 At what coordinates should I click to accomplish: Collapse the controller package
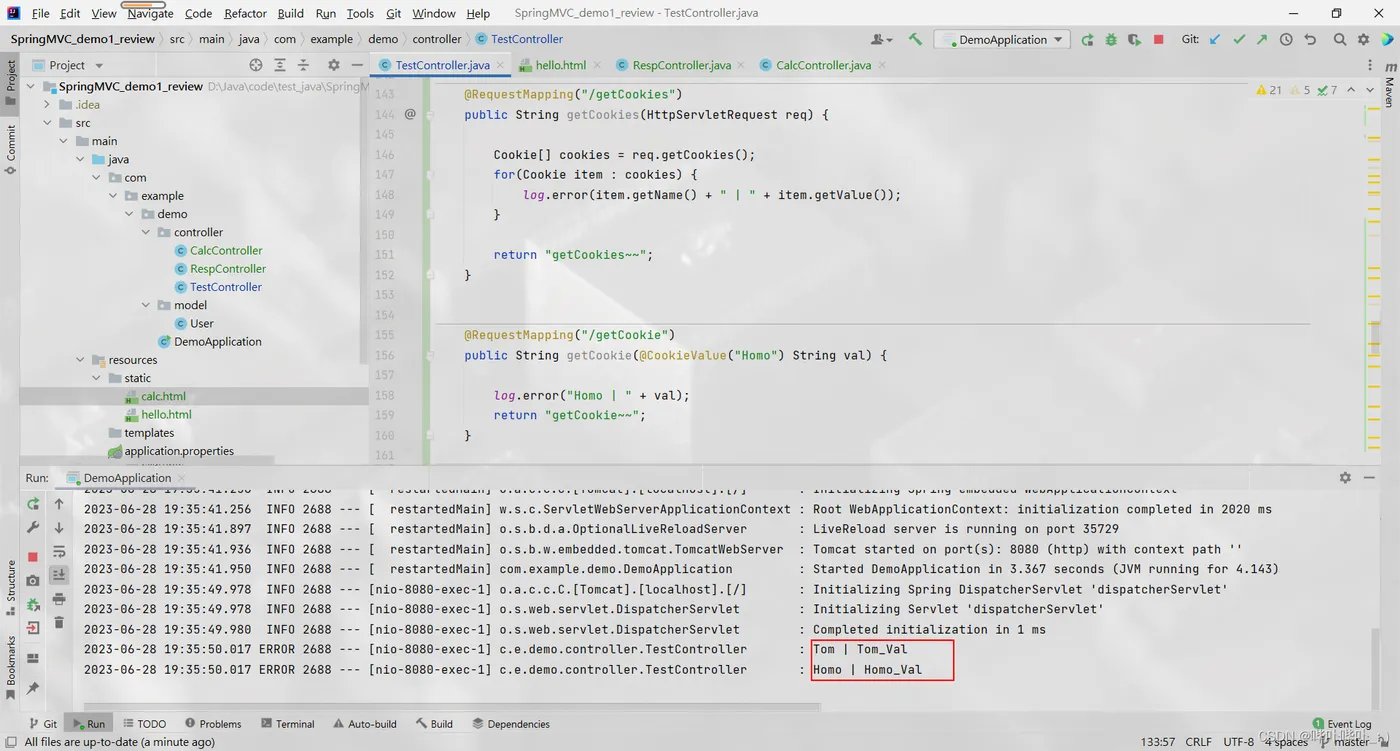[x=146, y=232]
